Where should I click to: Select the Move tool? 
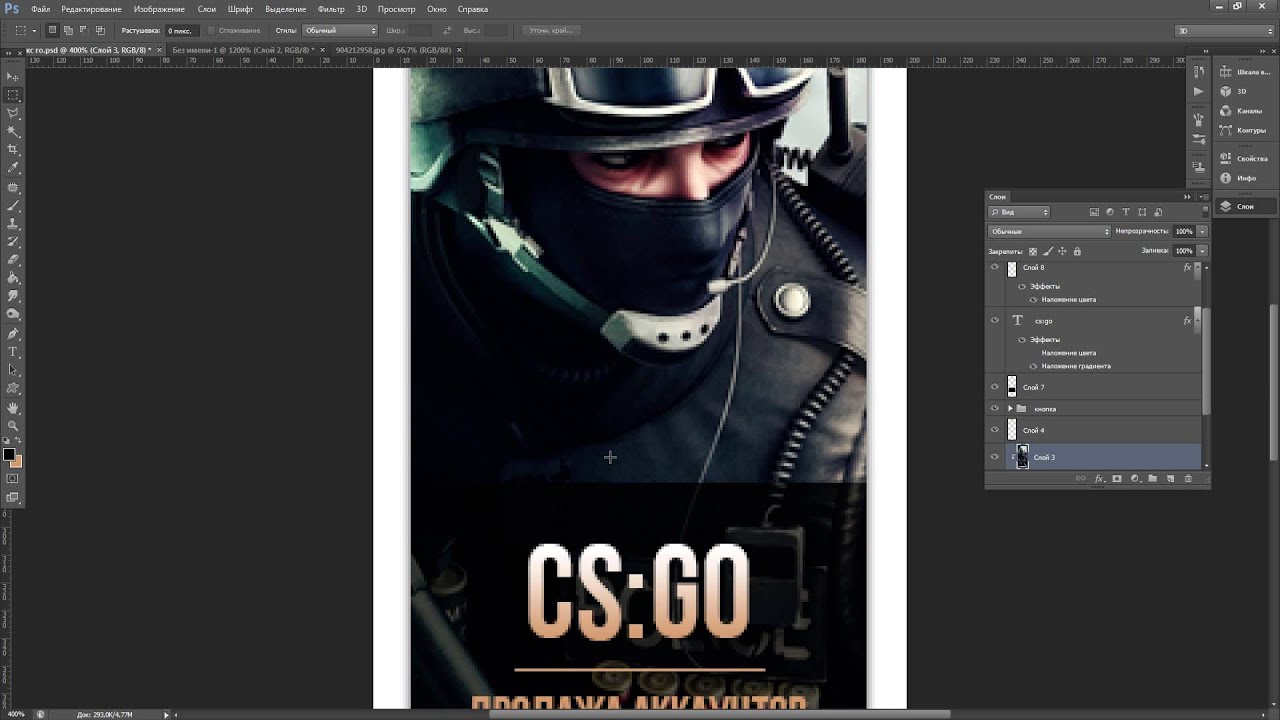tap(13, 76)
